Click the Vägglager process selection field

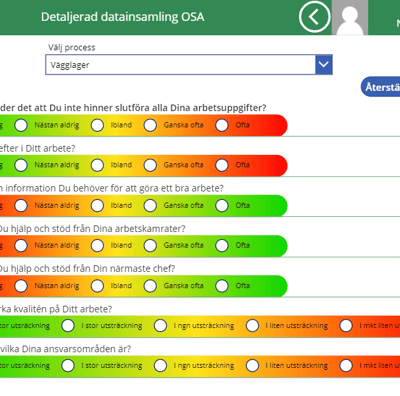189,65
